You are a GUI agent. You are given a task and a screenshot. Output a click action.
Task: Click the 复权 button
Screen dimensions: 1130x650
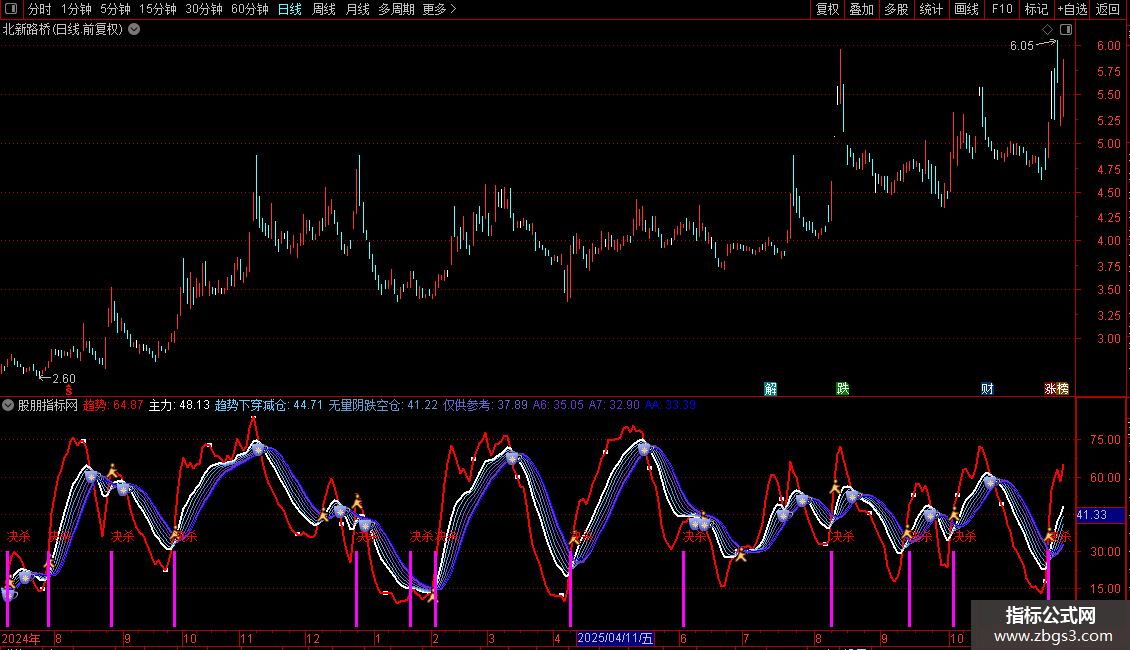(827, 9)
